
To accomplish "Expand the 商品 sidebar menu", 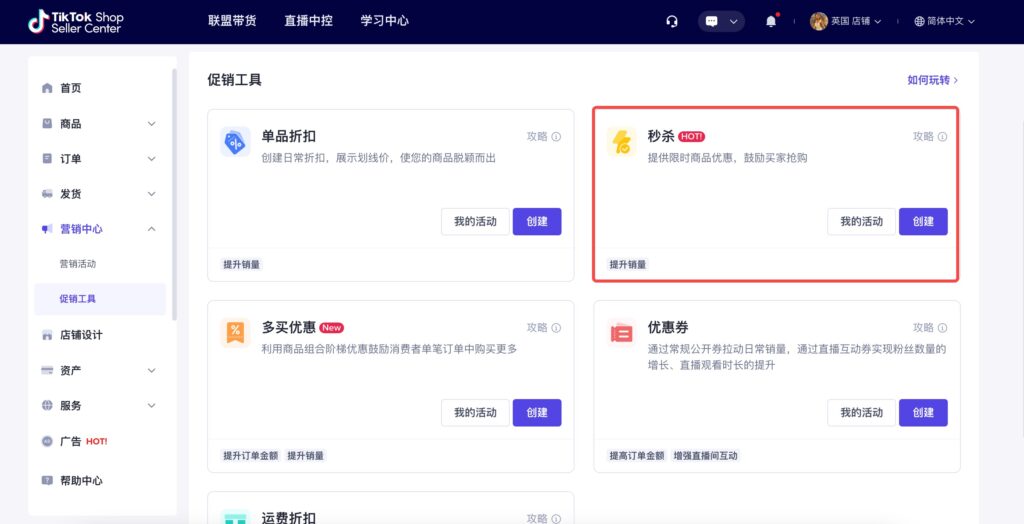I will click(x=152, y=123).
